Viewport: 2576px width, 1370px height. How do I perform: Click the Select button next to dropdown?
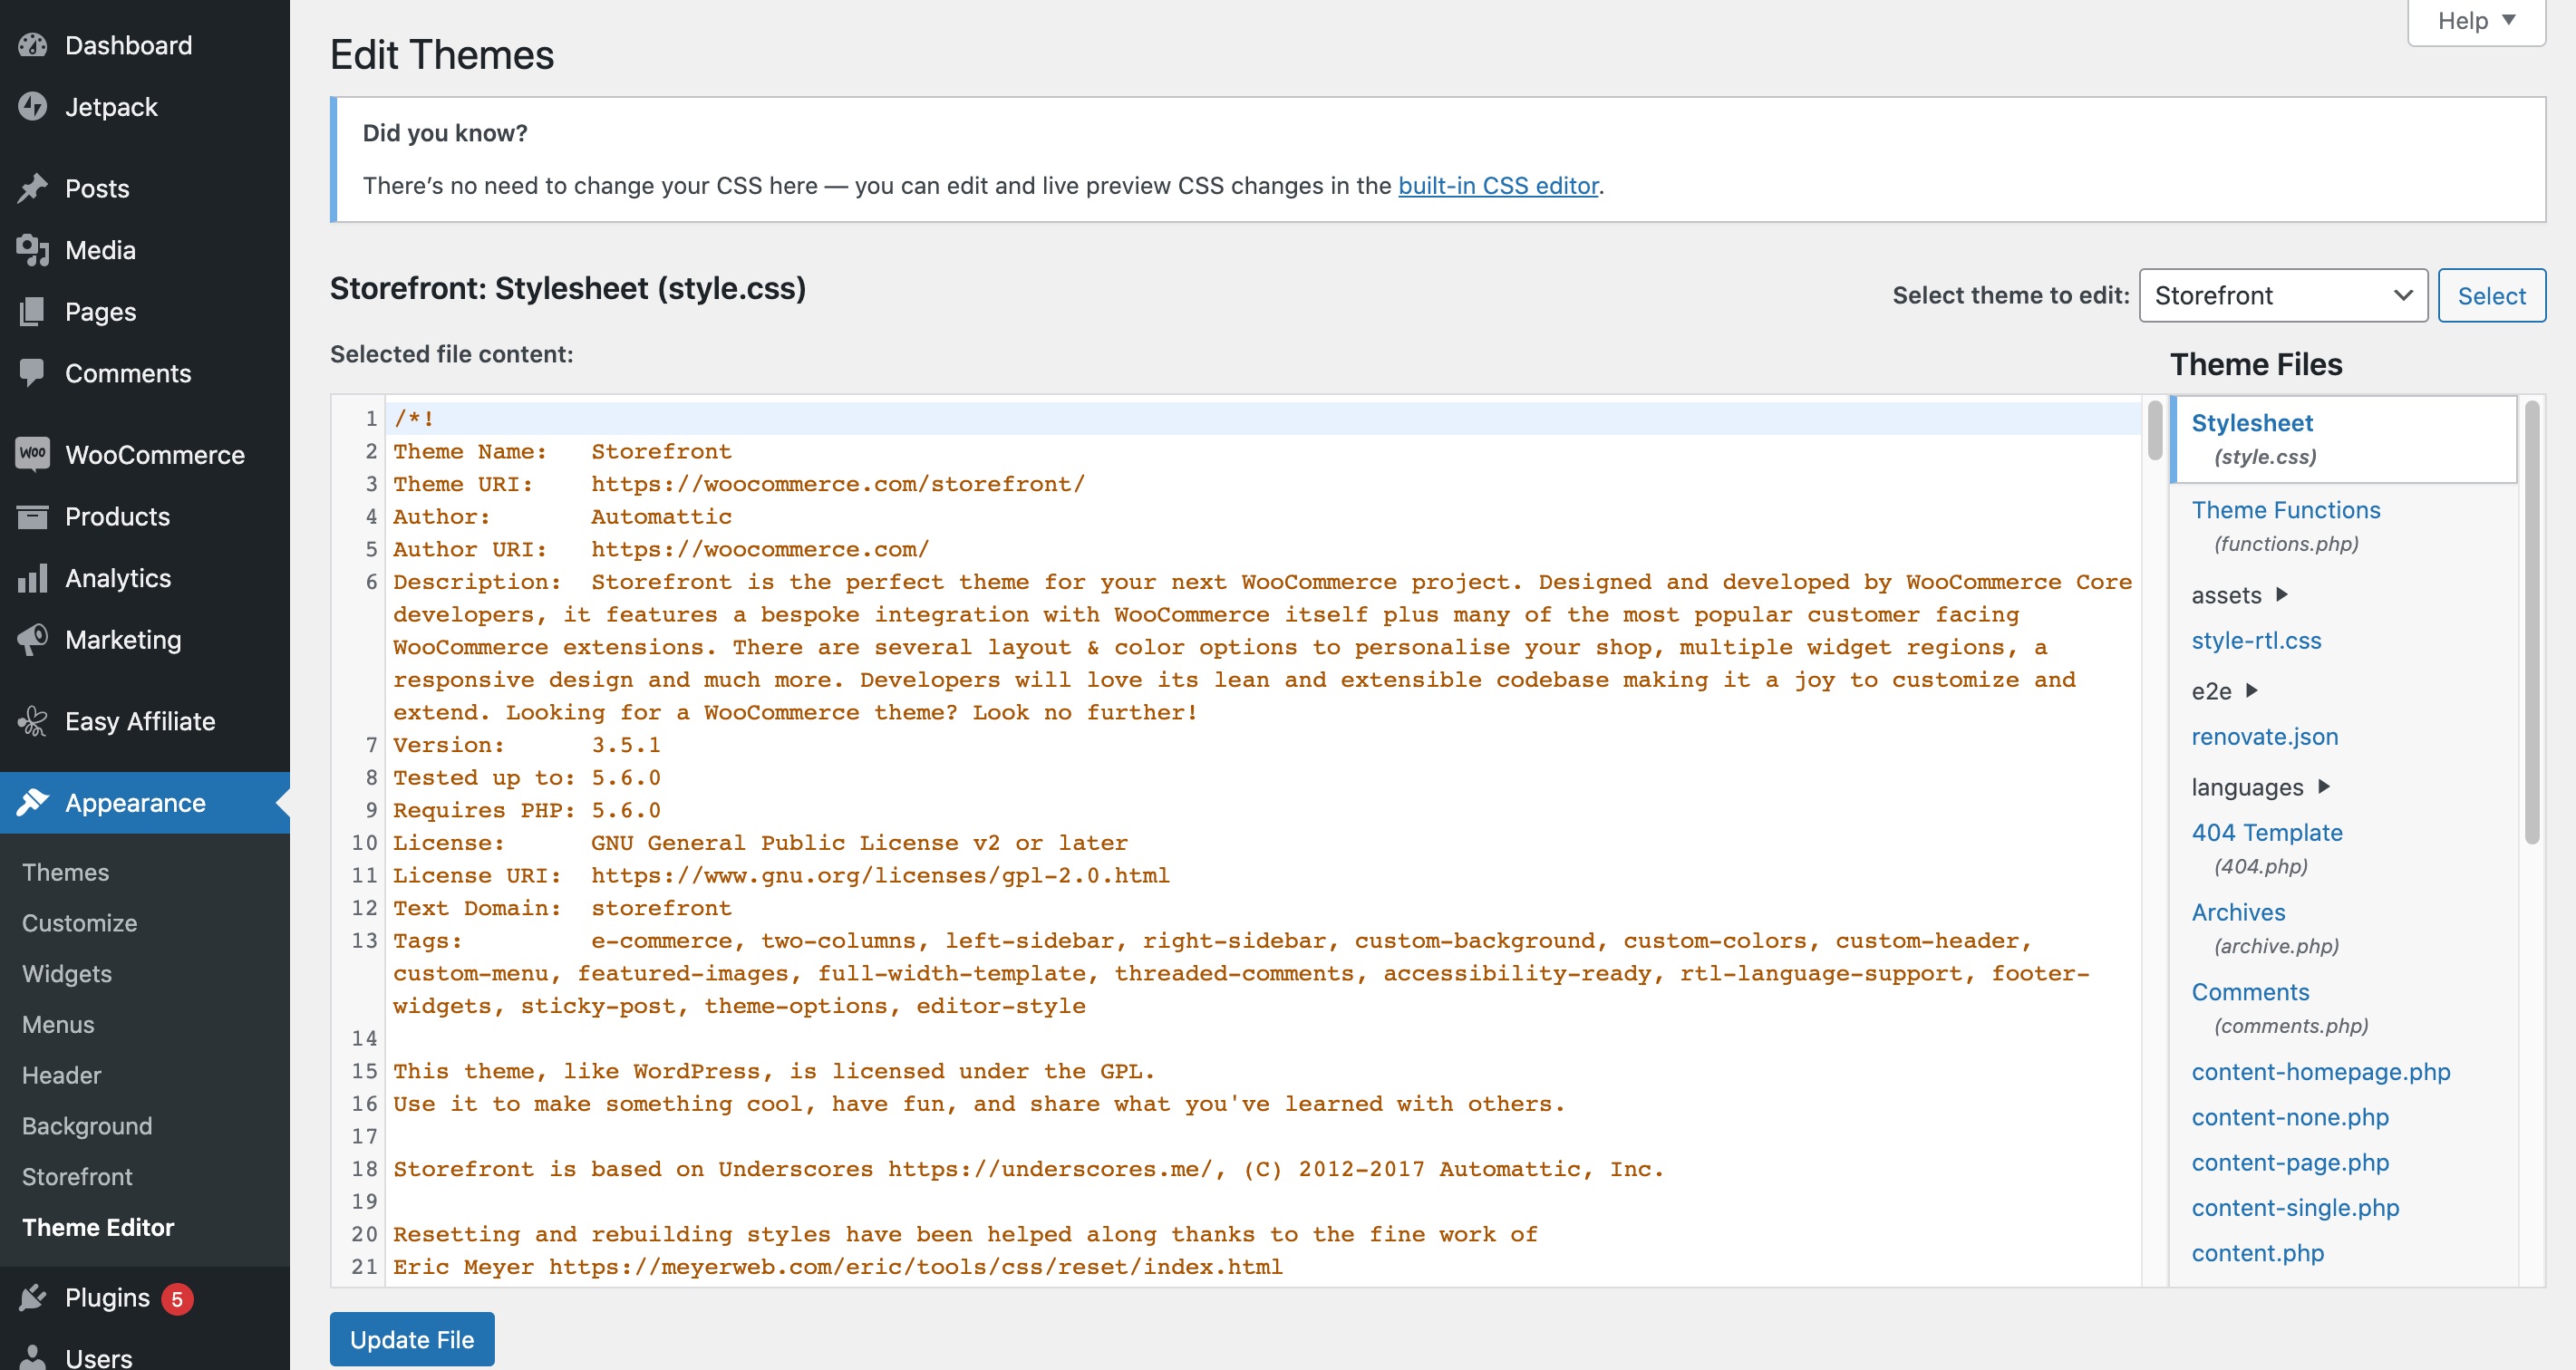(2489, 294)
